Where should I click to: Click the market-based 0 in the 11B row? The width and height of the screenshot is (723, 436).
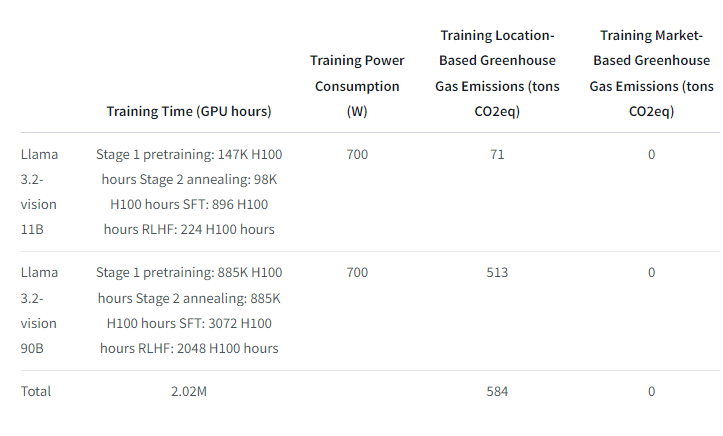coord(651,155)
